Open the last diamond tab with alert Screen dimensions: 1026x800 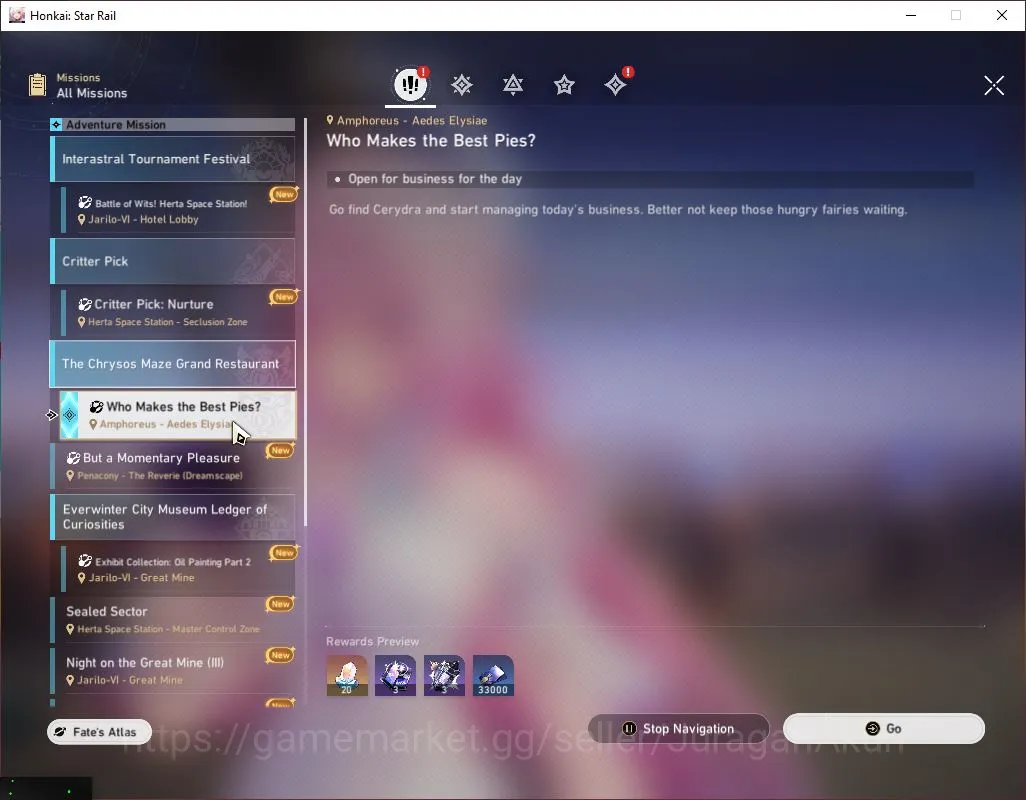[x=616, y=84]
